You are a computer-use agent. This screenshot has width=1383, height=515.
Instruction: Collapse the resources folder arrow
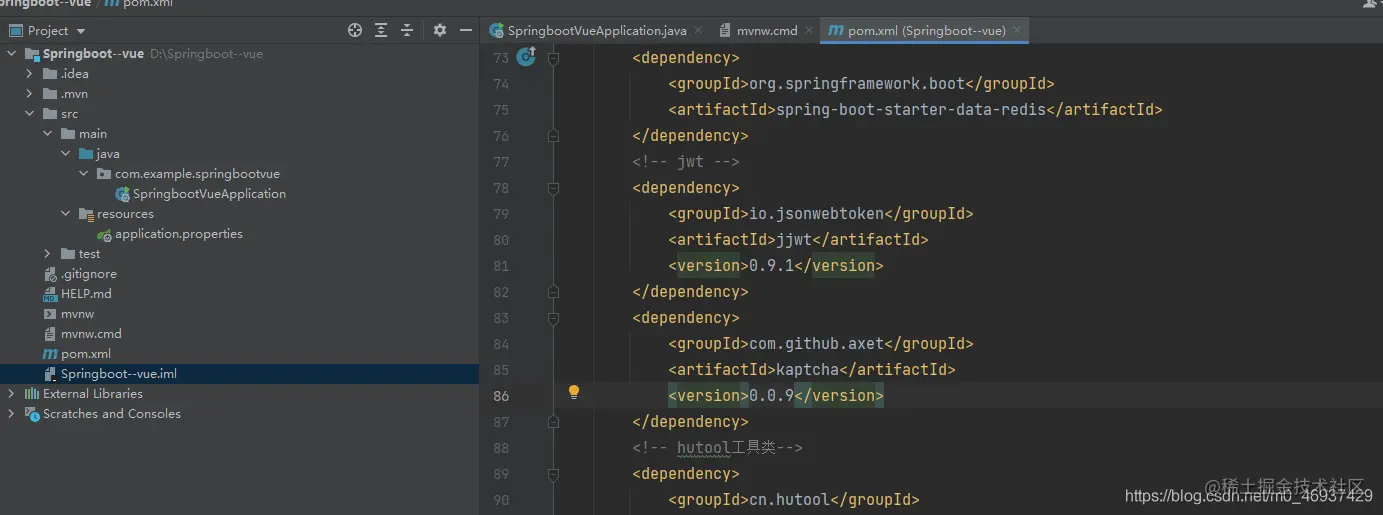[x=66, y=214]
